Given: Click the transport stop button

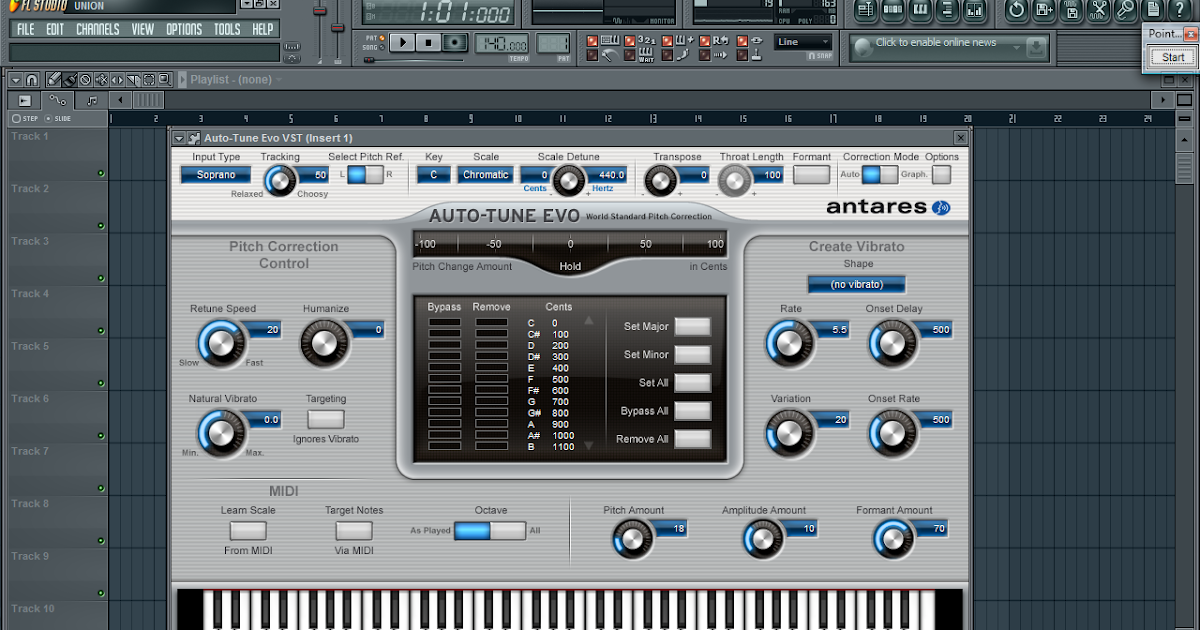Looking at the screenshot, I should (428, 42).
